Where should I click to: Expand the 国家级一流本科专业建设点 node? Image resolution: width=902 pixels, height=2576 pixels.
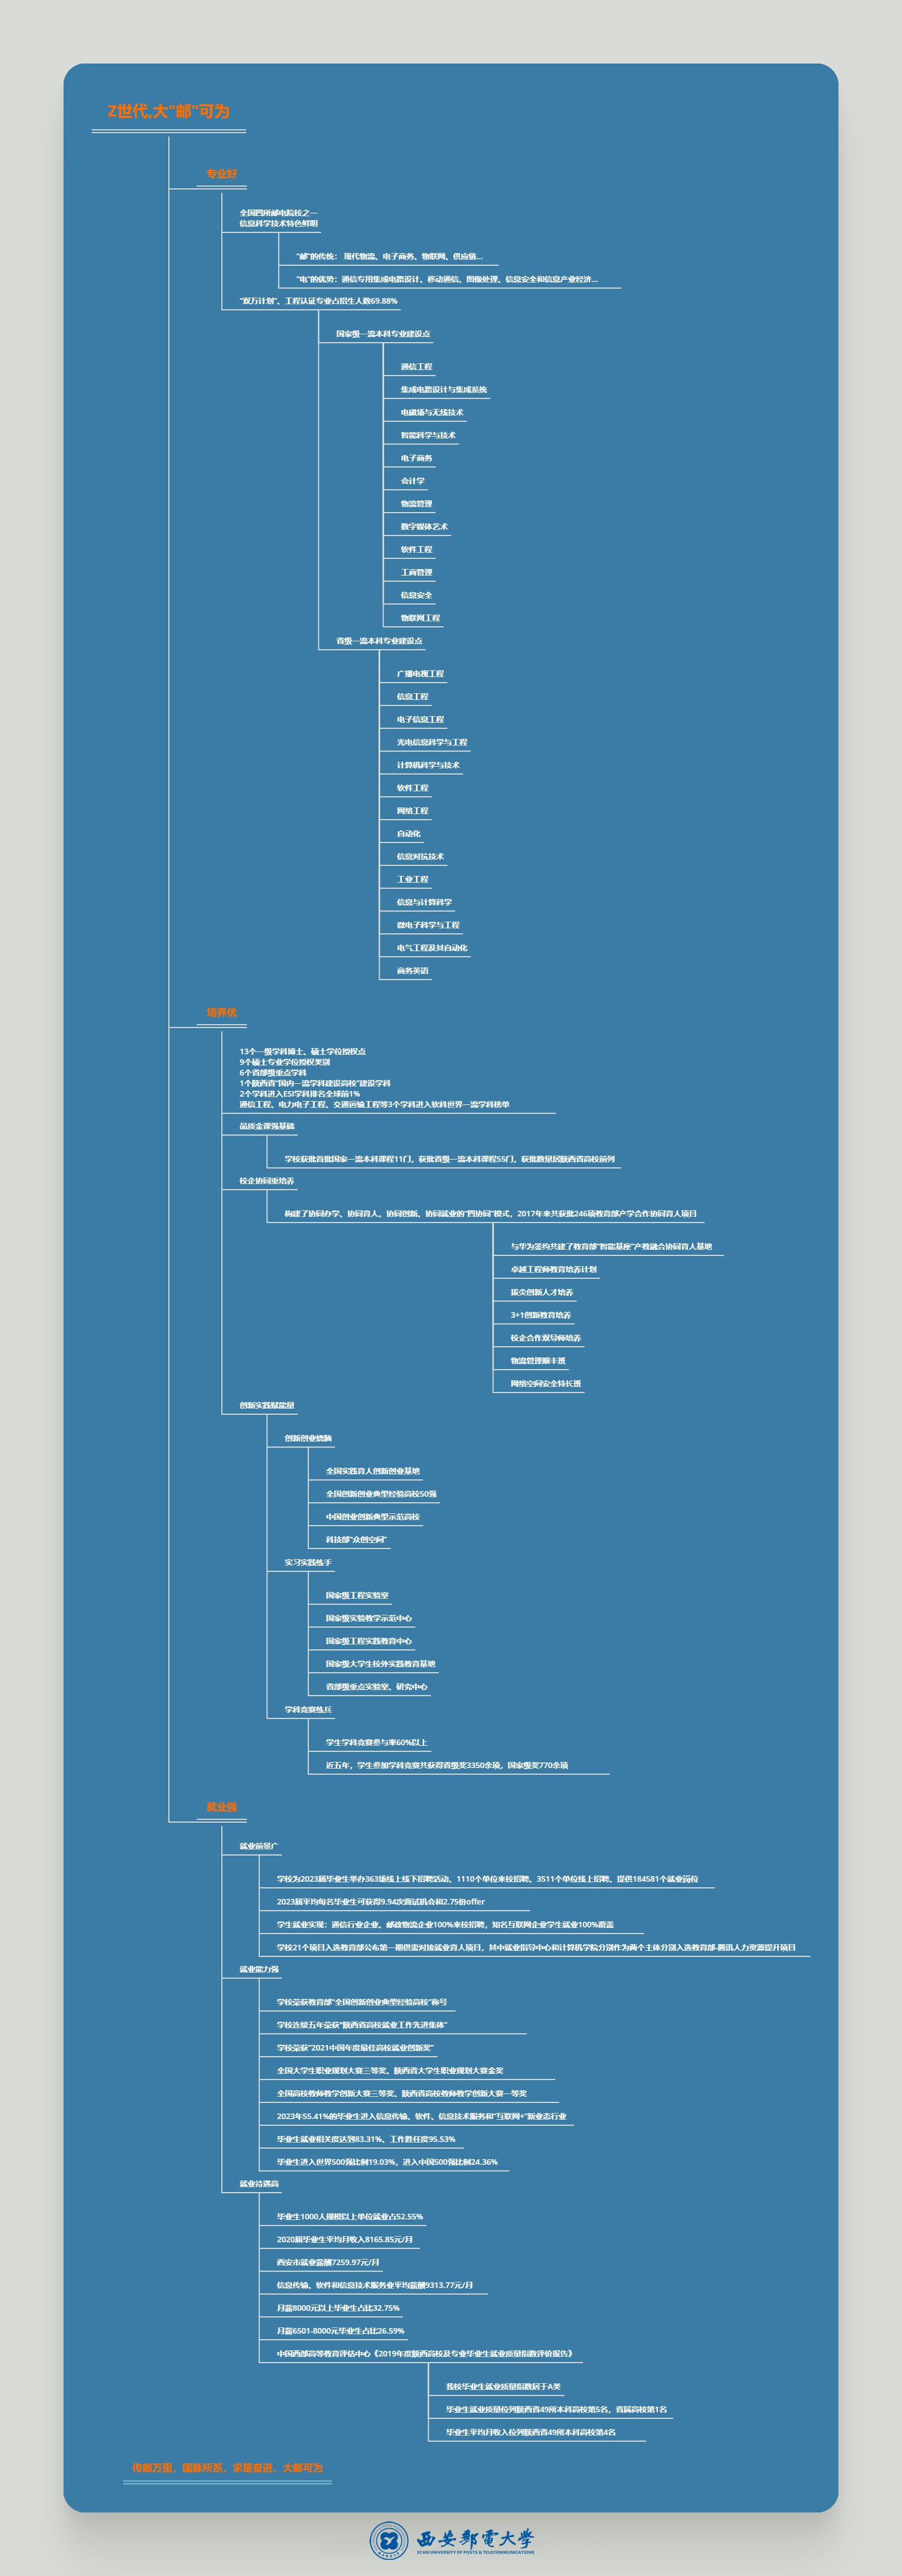(383, 334)
